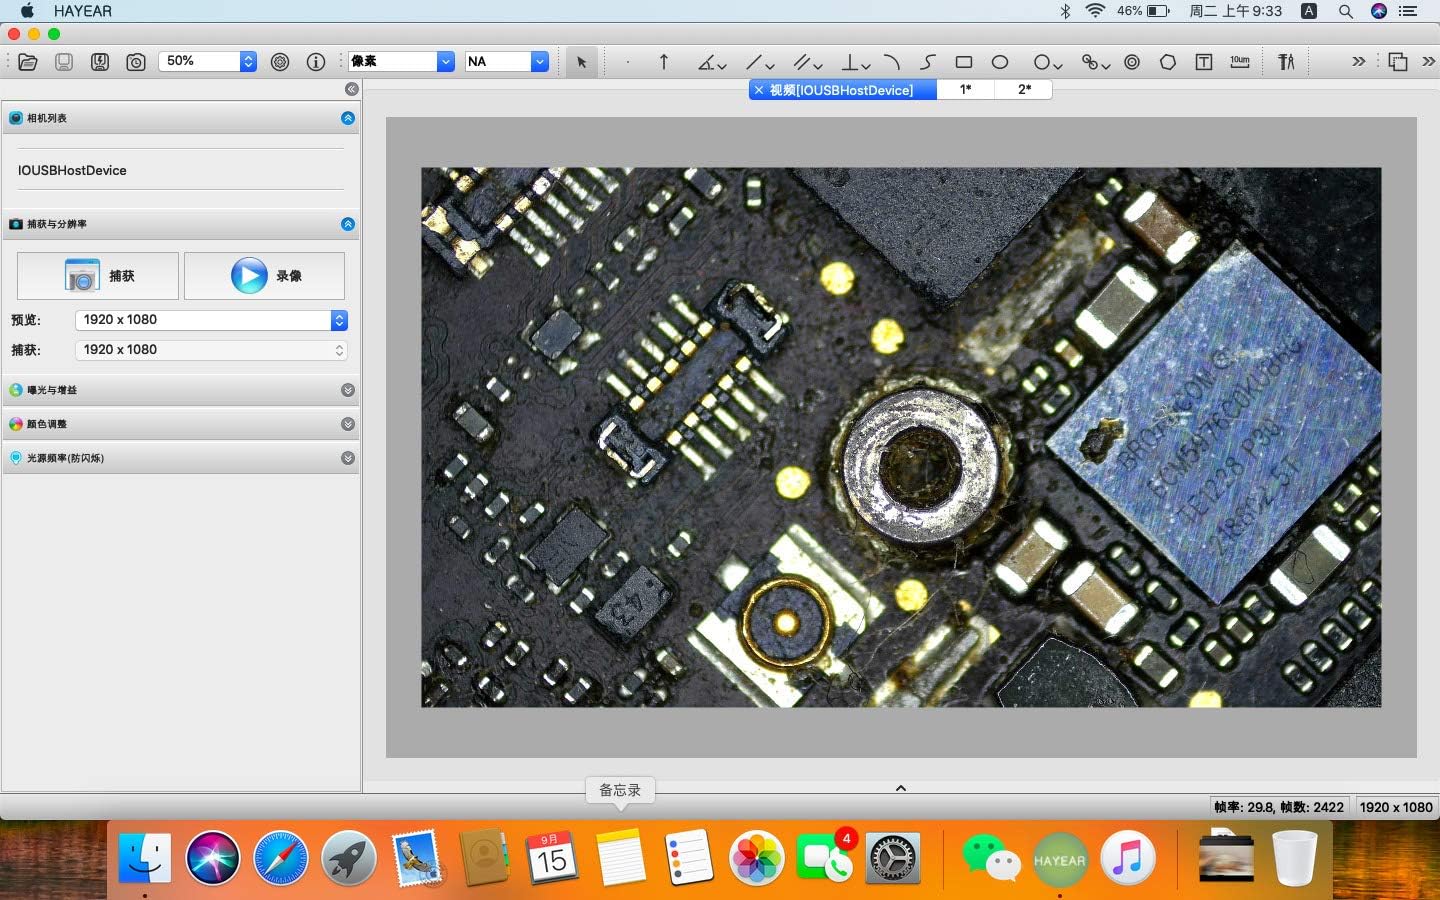Open an image file with the folder icon
This screenshot has width=1440, height=900.
click(27, 61)
